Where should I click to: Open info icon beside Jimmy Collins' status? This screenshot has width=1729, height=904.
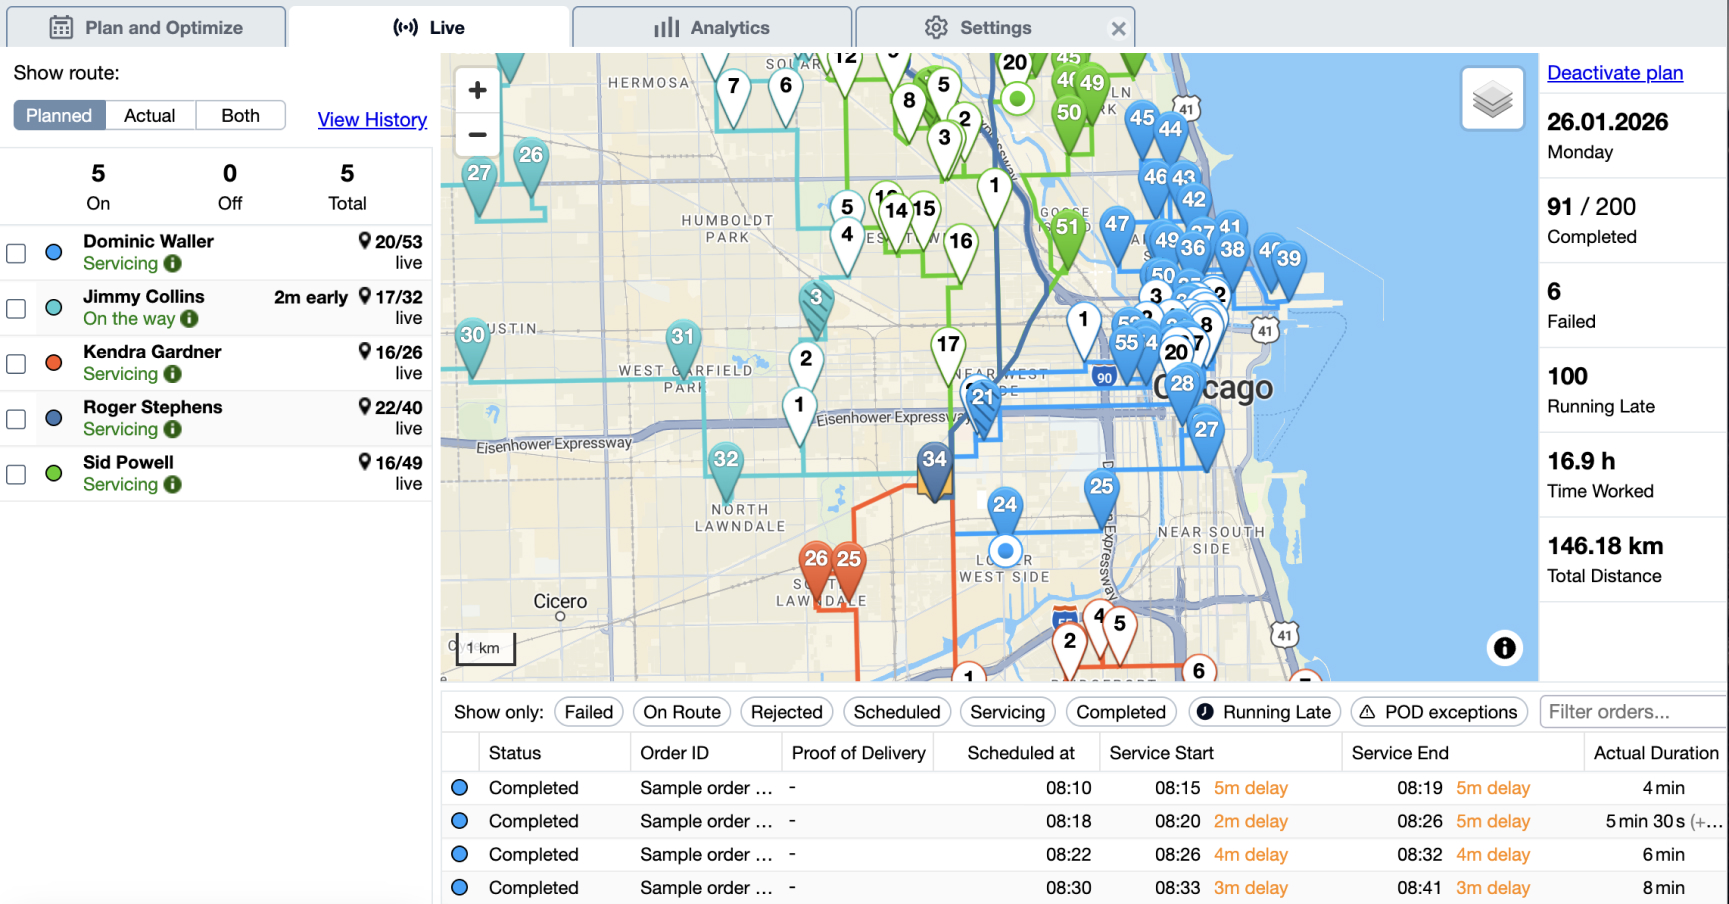[x=189, y=319]
